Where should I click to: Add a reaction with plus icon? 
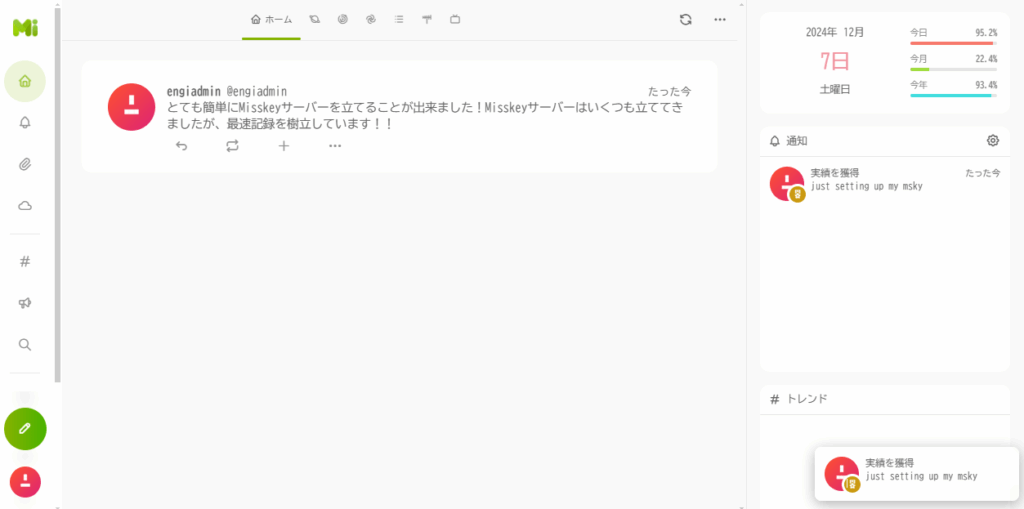[283, 146]
